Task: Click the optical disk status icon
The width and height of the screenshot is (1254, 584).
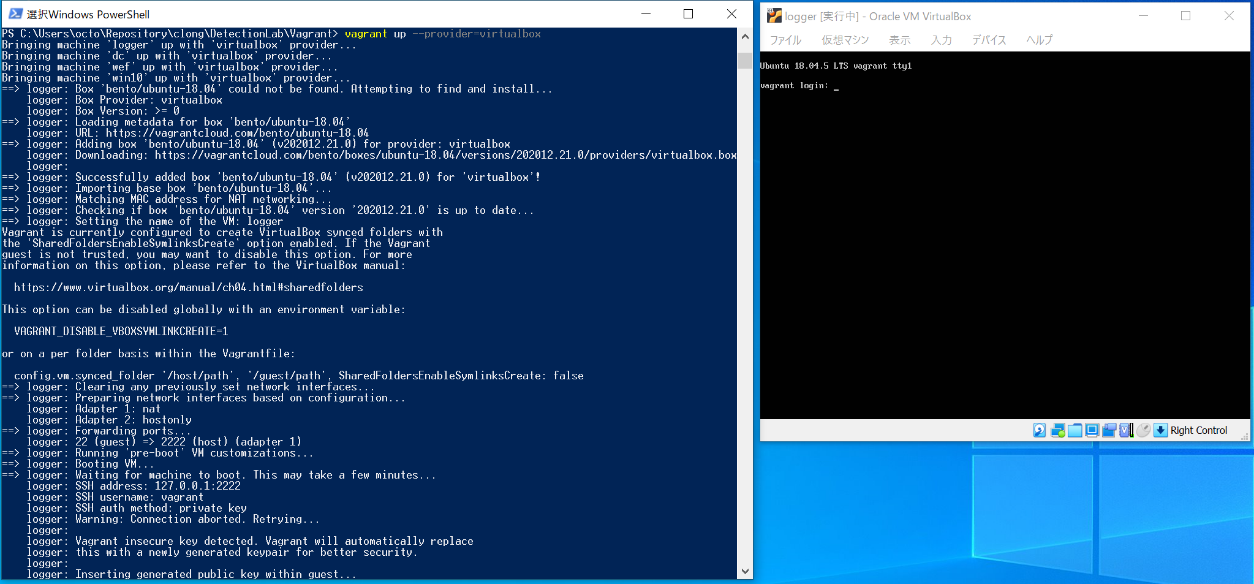Action: (1040, 430)
